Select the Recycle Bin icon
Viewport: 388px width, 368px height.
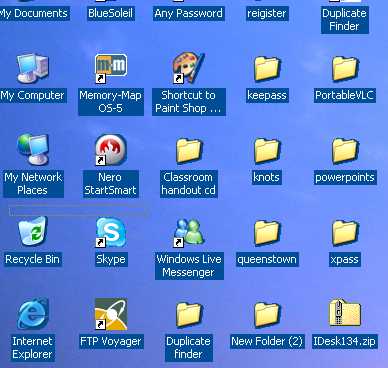click(33, 232)
